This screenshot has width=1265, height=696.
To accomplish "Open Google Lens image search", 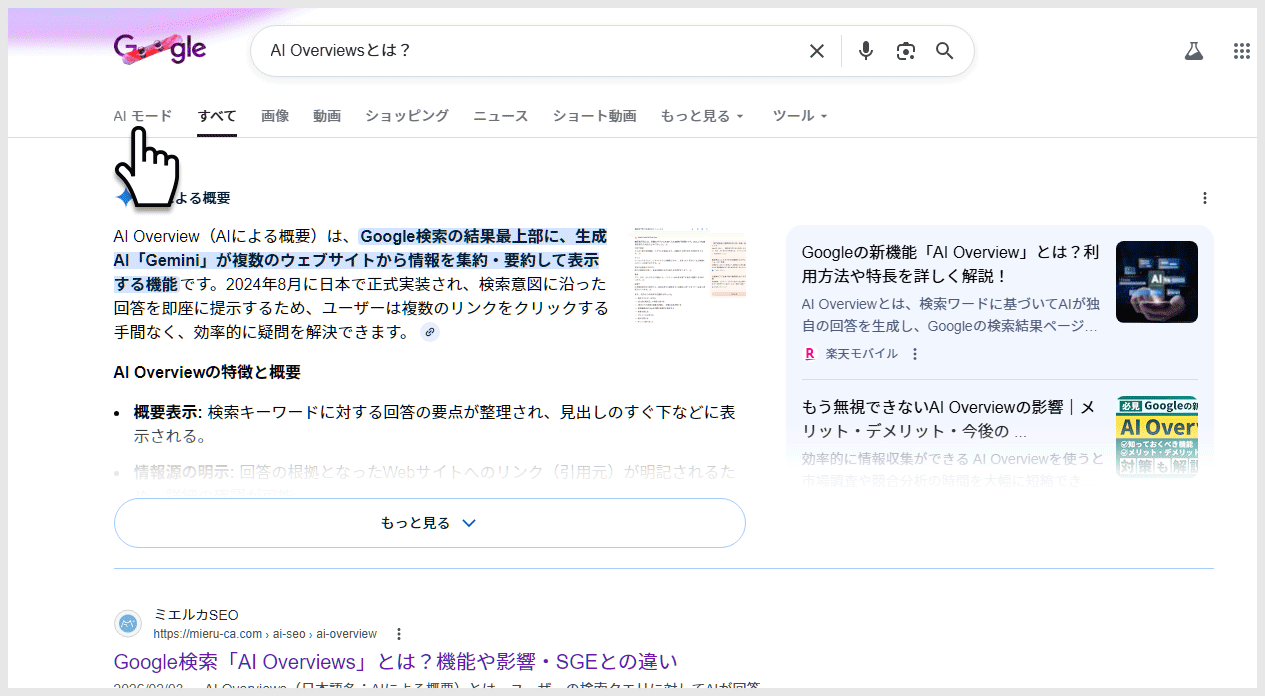I will tap(905, 51).
